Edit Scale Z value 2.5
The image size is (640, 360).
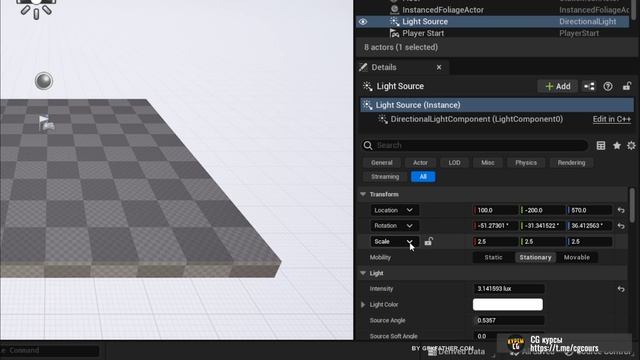[589, 242]
